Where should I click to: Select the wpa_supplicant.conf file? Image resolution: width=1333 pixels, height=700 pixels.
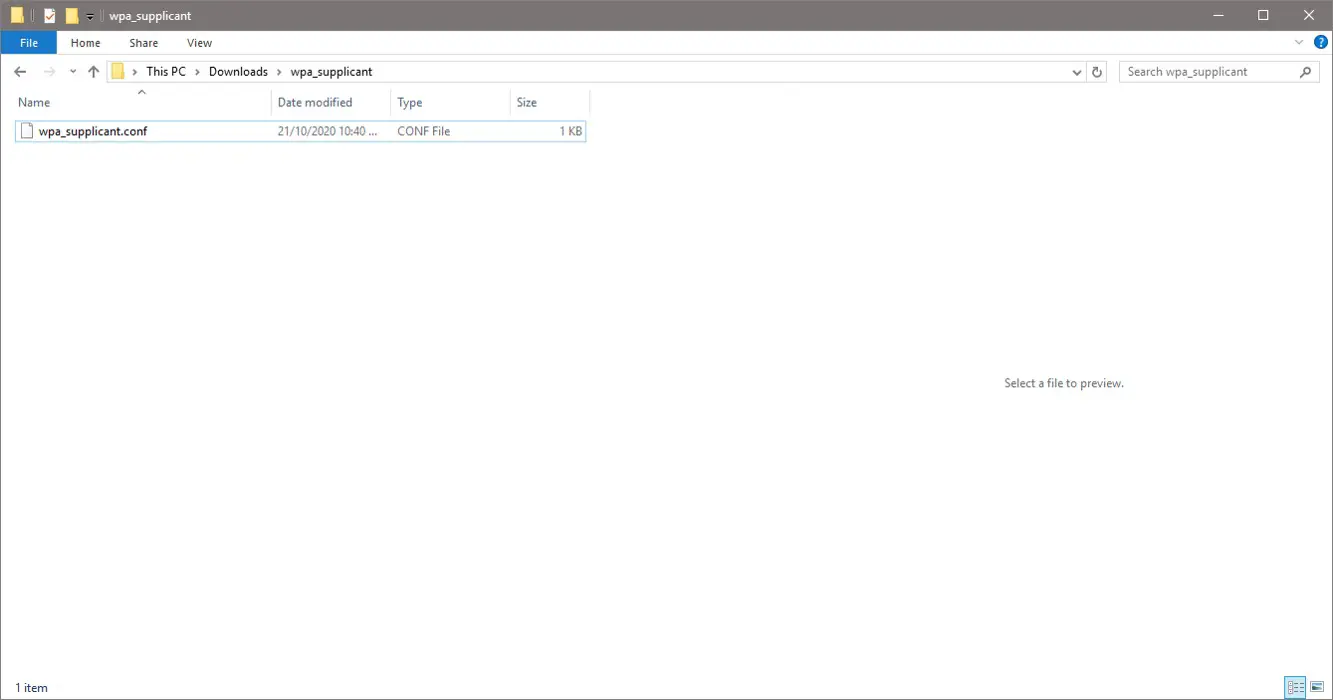(92, 131)
